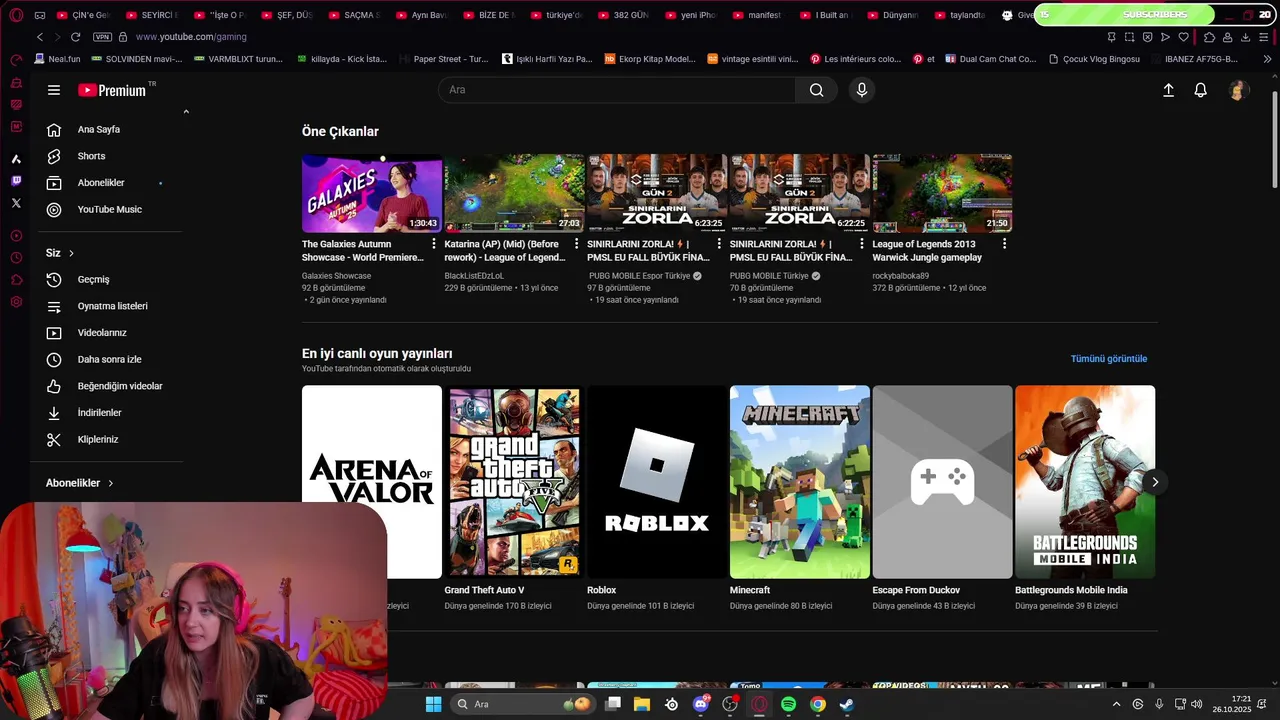Open Beğendiğim videolar list
1280x720 pixels.
point(120,386)
